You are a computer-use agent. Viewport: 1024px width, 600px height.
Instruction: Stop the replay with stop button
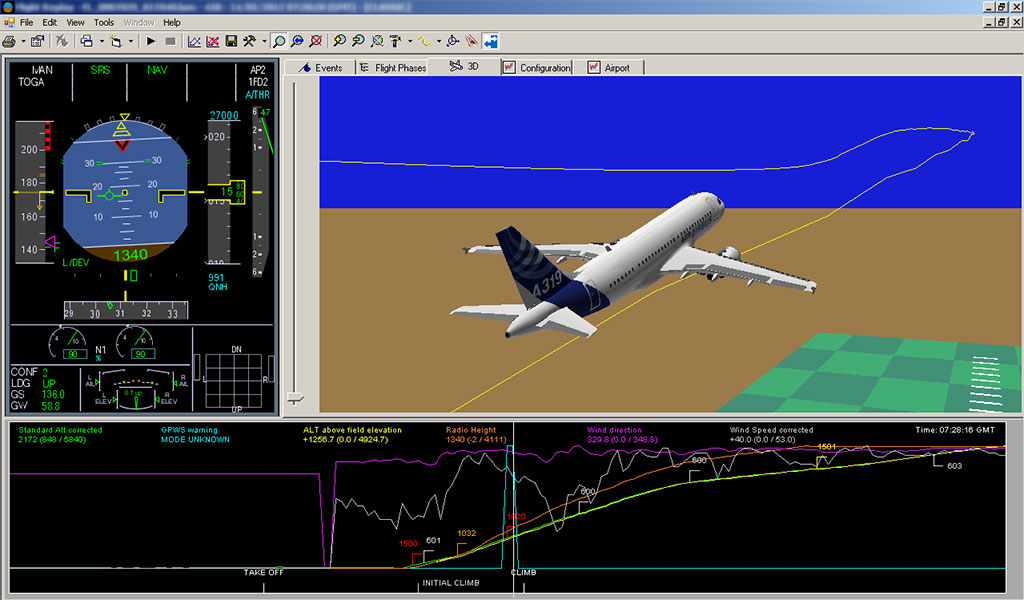click(x=170, y=42)
